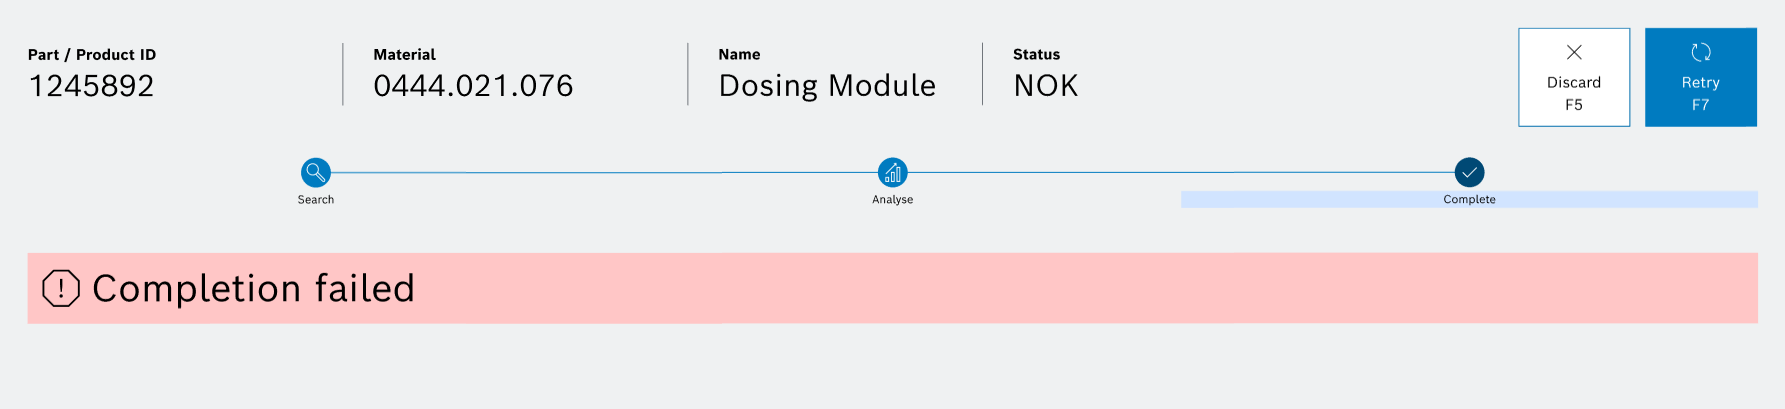Click the NOK status value
The width and height of the screenshot is (1785, 409).
click(x=1046, y=86)
